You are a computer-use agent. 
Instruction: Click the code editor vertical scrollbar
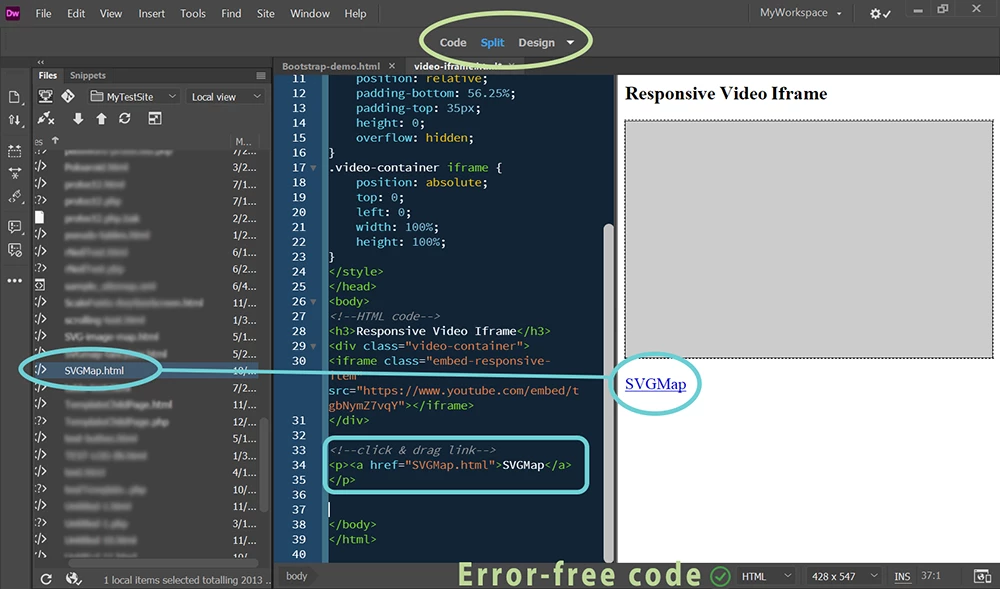coord(608,392)
